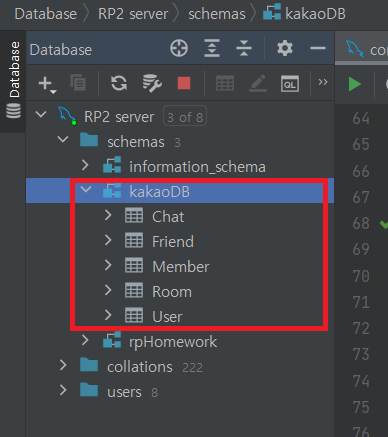Click the MySQL dolphin icon beside RP2 server
Viewport: 388px width, 437px height.
pyautogui.click(x=67, y=115)
